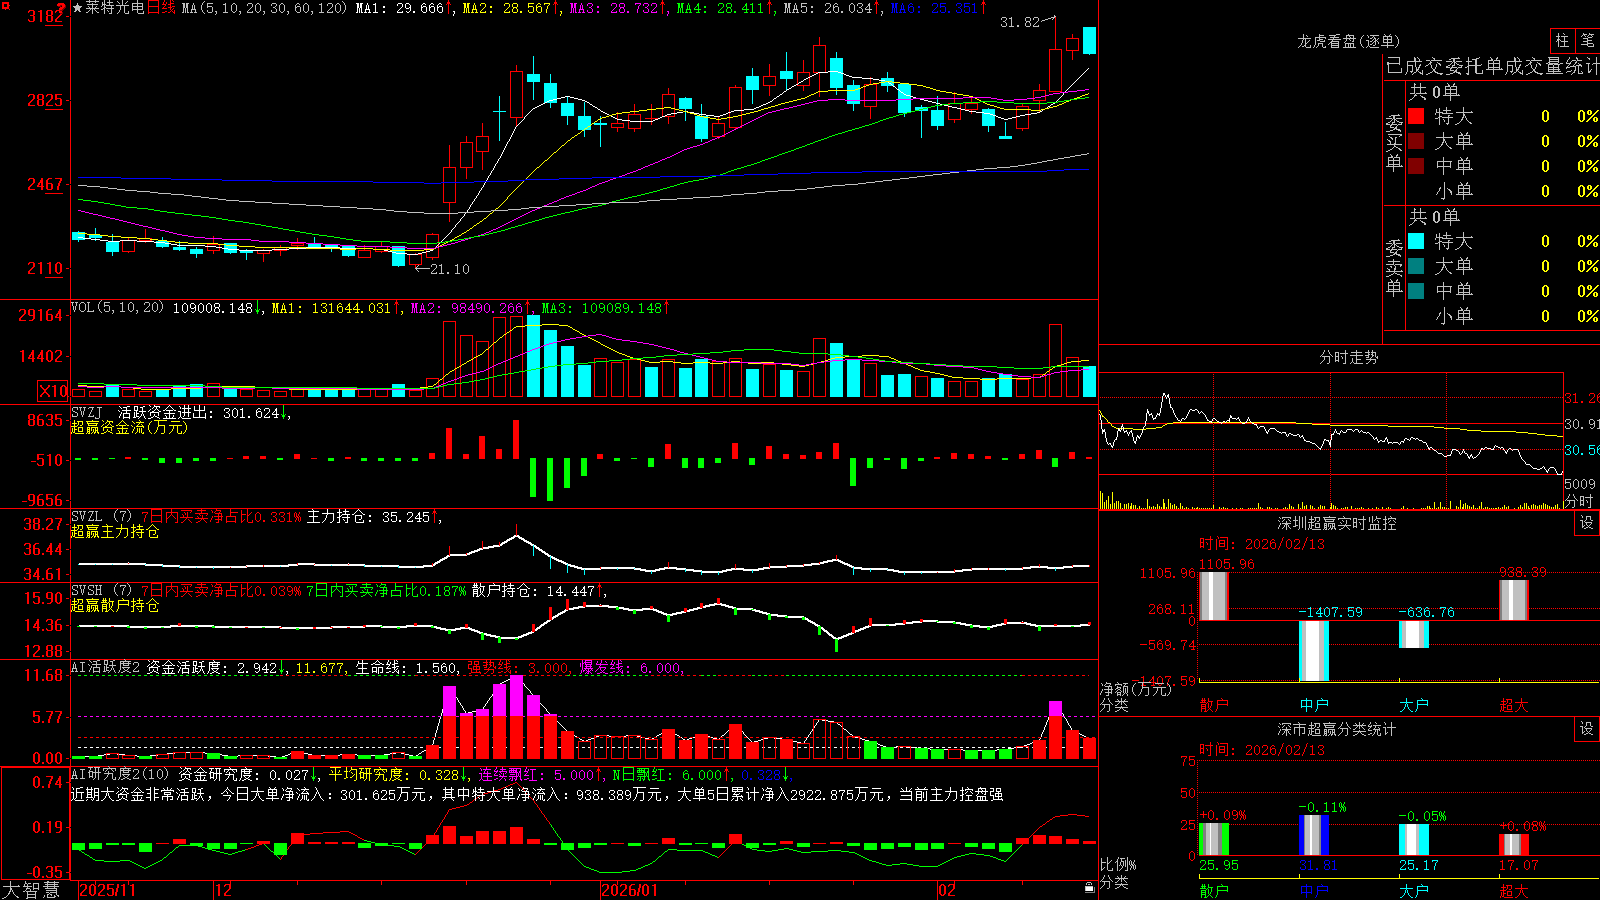
Task: Click the 02 month marker on time axis
Action: pos(947,890)
